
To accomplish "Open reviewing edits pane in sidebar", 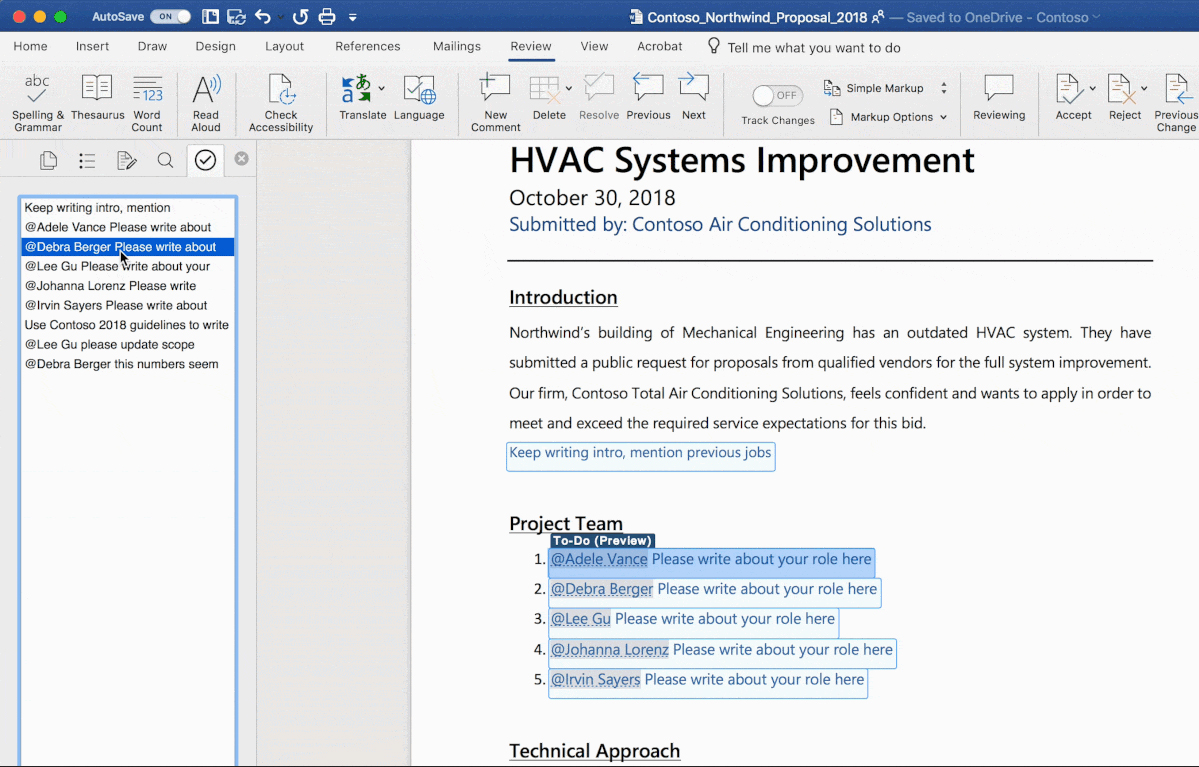I will [126, 160].
